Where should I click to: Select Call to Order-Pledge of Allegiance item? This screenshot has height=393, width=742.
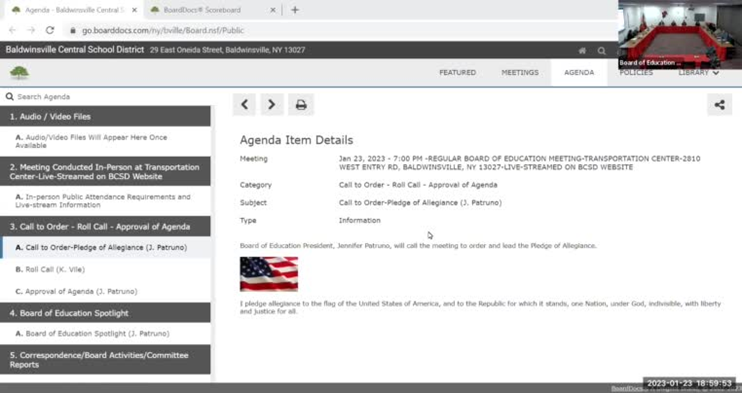pyautogui.click(x=105, y=248)
